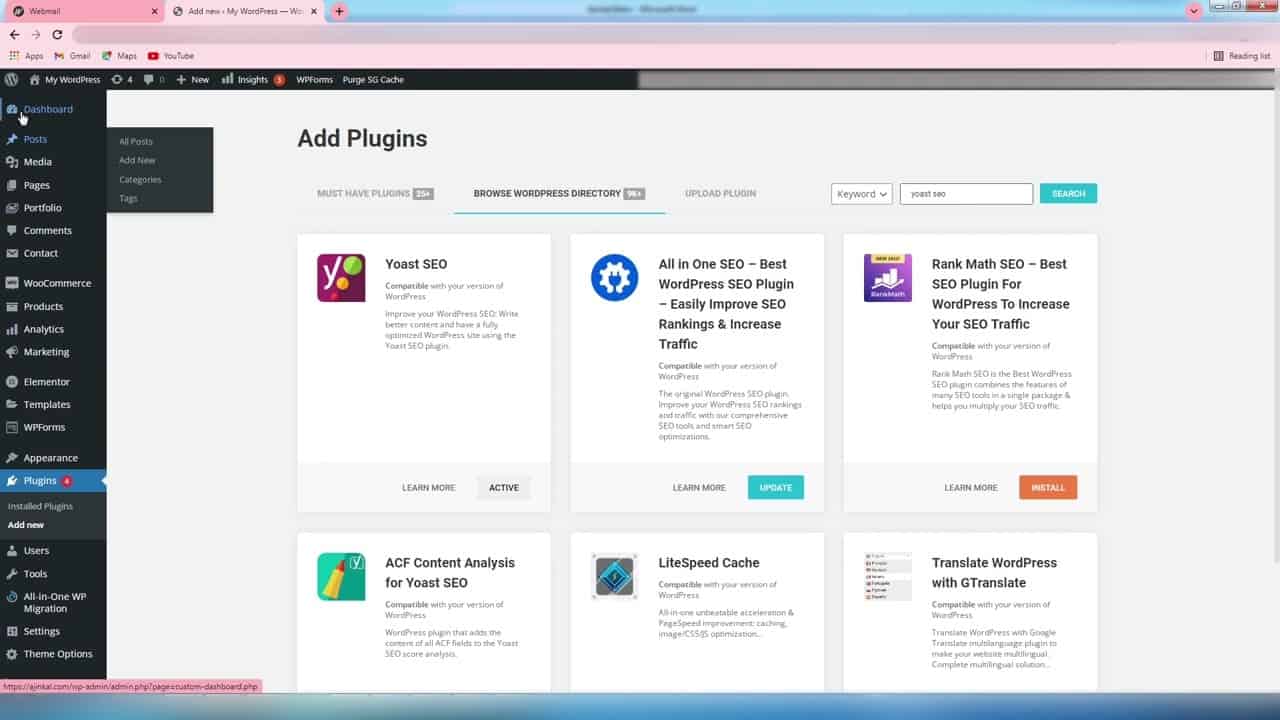Select Categories in Posts submenu

[x=140, y=179]
